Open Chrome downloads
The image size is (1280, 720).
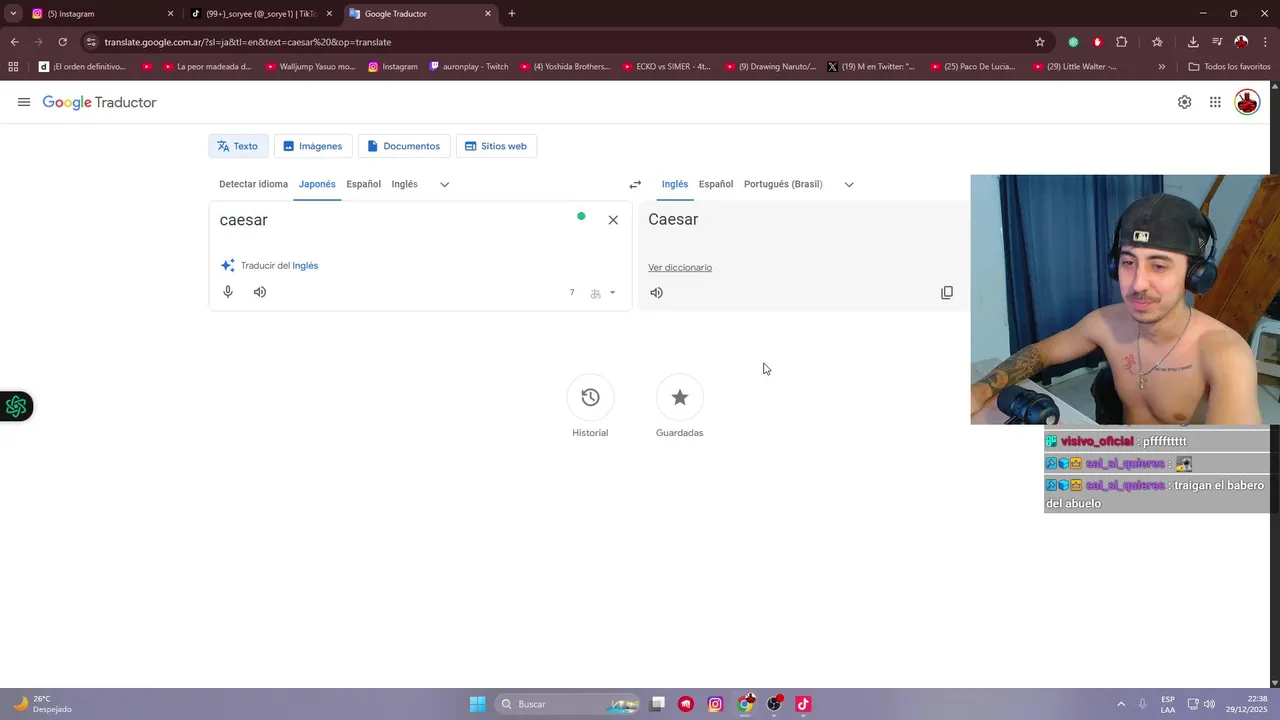coord(1193,42)
